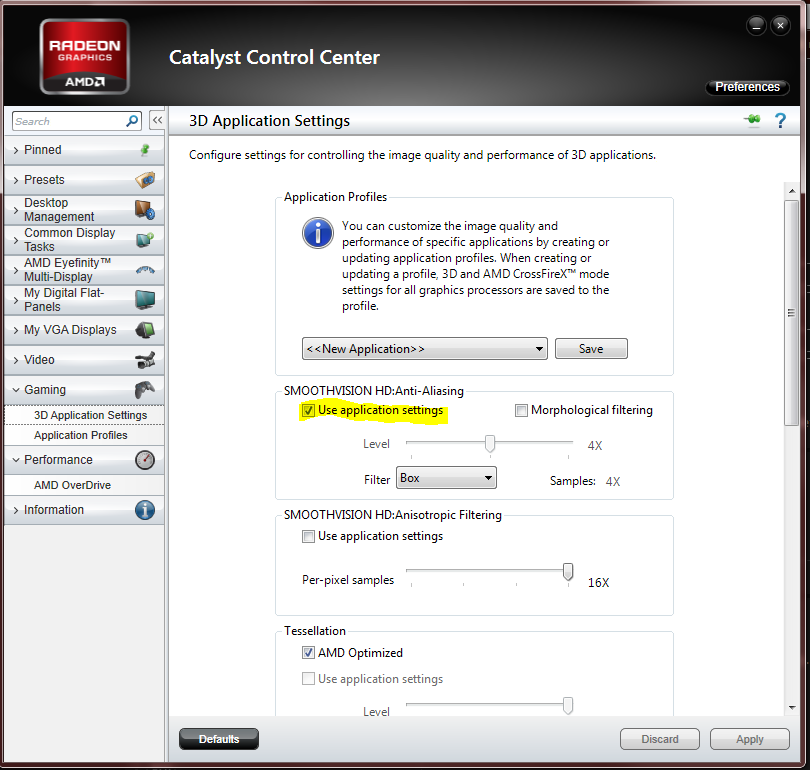Click the blue info icon in Application Profiles
810x770 pixels.
(x=318, y=233)
